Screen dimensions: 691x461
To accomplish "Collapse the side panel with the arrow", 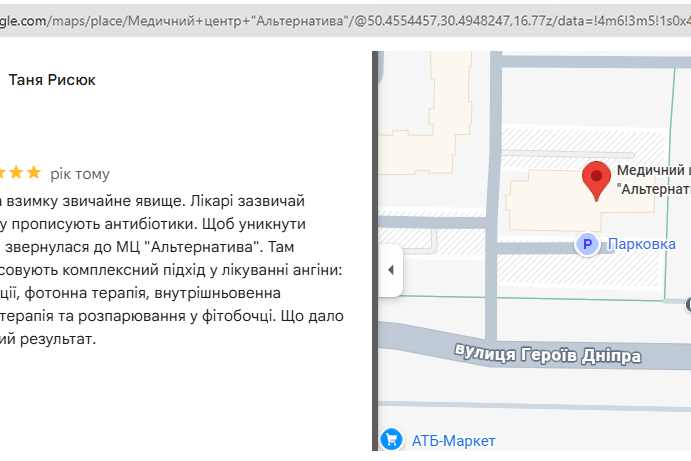I will (x=390, y=270).
